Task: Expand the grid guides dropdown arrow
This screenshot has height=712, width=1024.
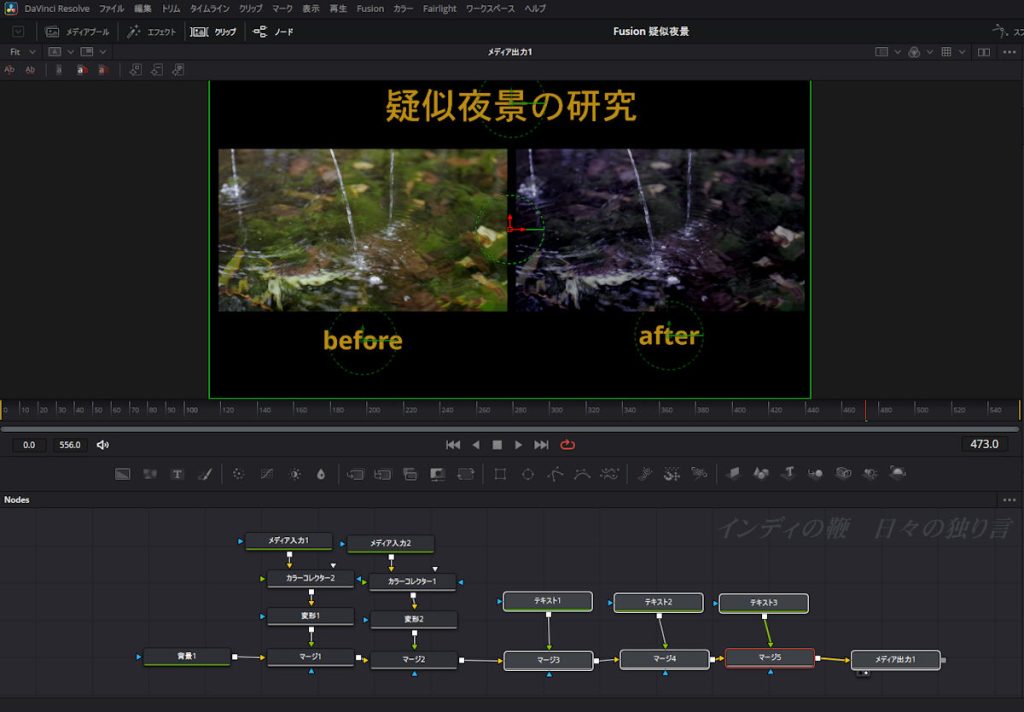Action: (x=961, y=51)
